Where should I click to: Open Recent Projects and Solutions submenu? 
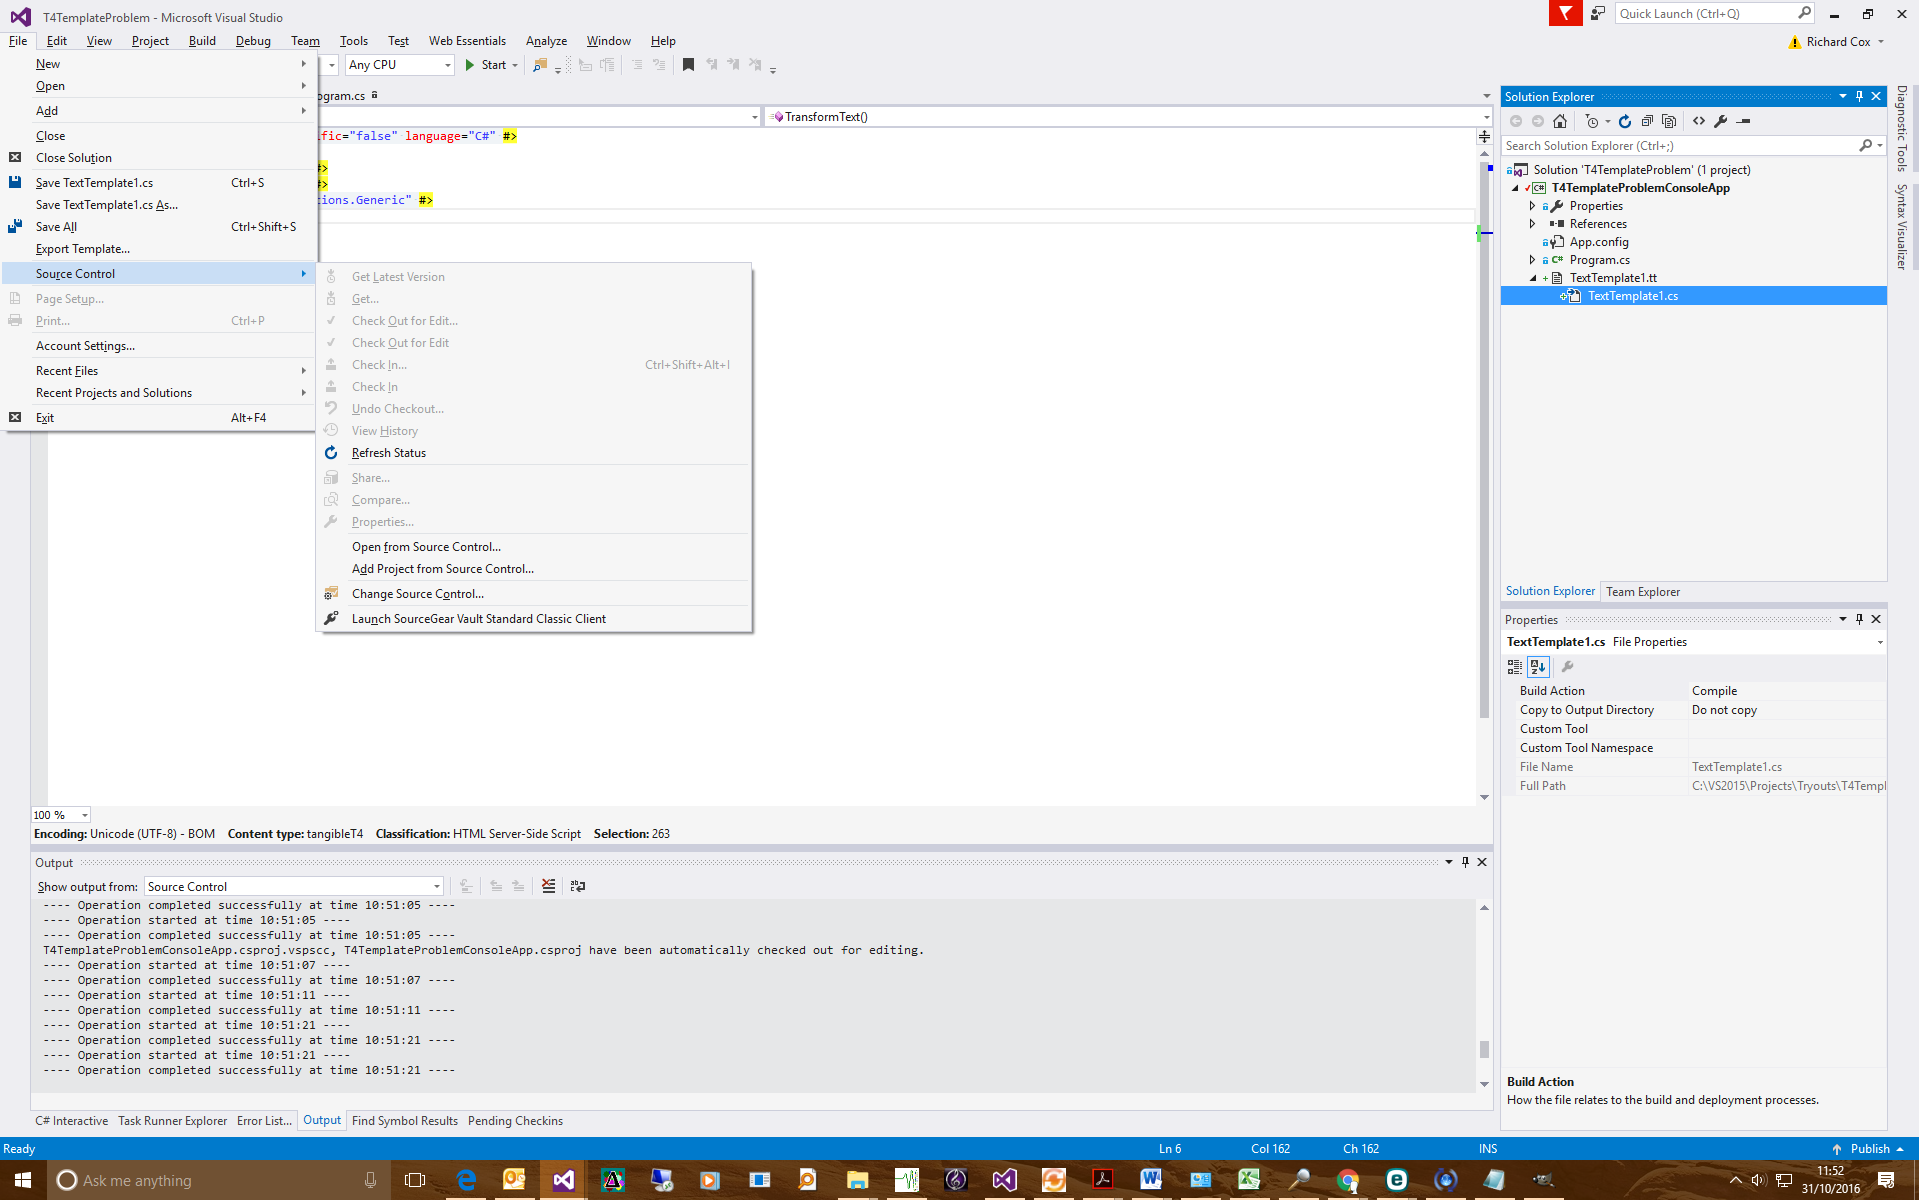[160, 393]
